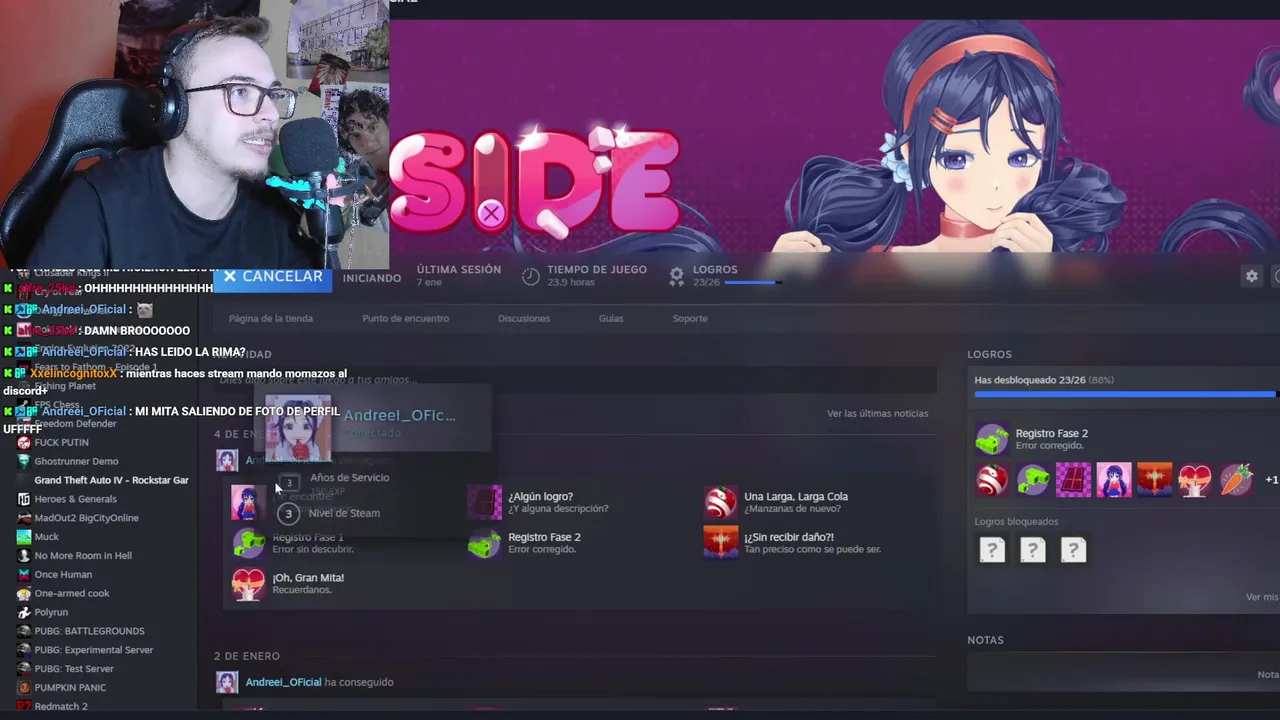Click the Logros icon in header
1280x720 pixels.
[x=677, y=276]
